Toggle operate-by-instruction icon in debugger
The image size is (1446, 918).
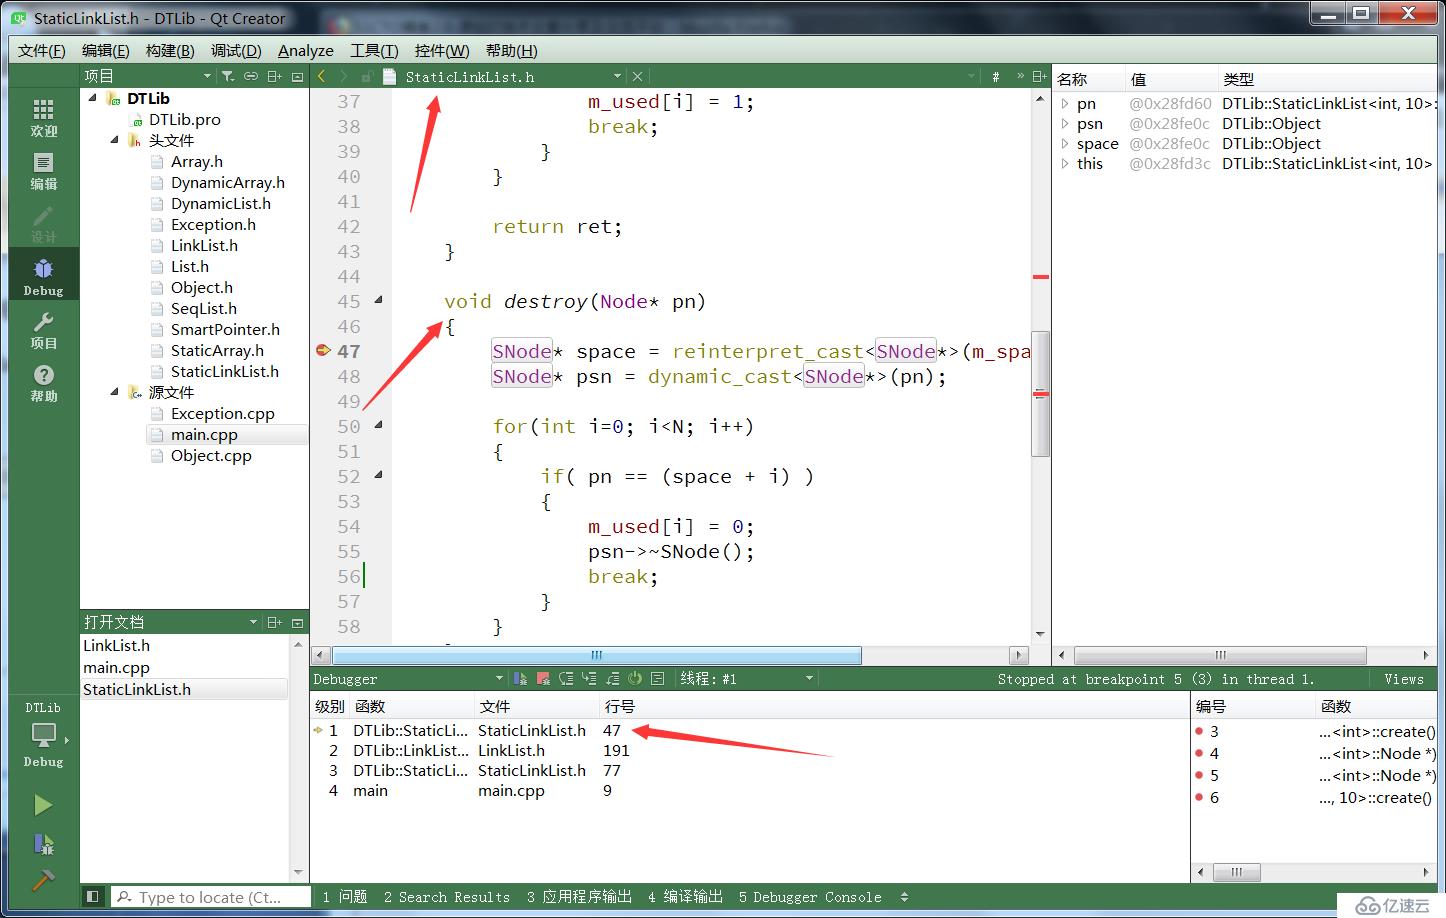pyautogui.click(x=657, y=679)
